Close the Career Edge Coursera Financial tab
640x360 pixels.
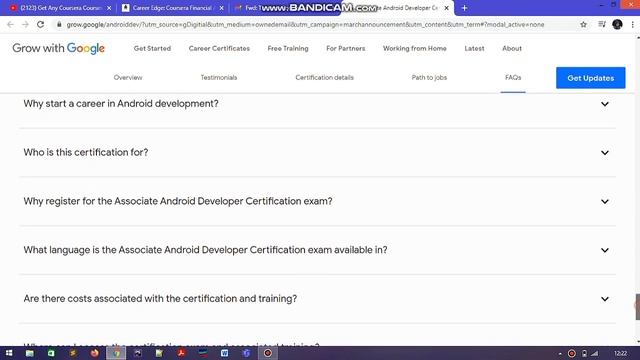(222, 8)
